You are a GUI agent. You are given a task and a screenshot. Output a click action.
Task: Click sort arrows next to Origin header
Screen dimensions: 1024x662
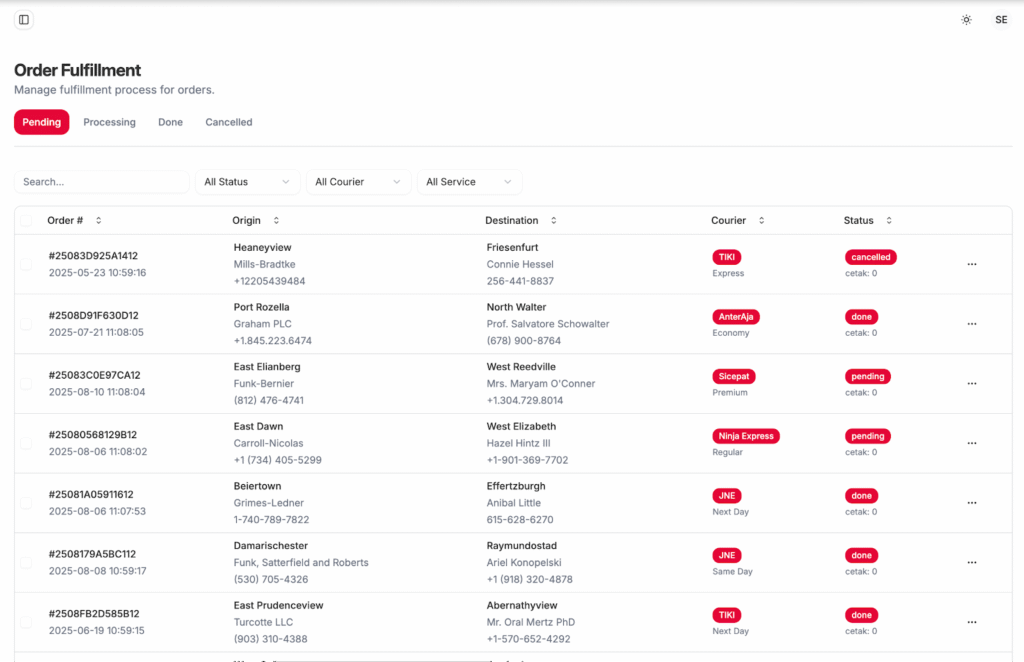click(x=276, y=221)
